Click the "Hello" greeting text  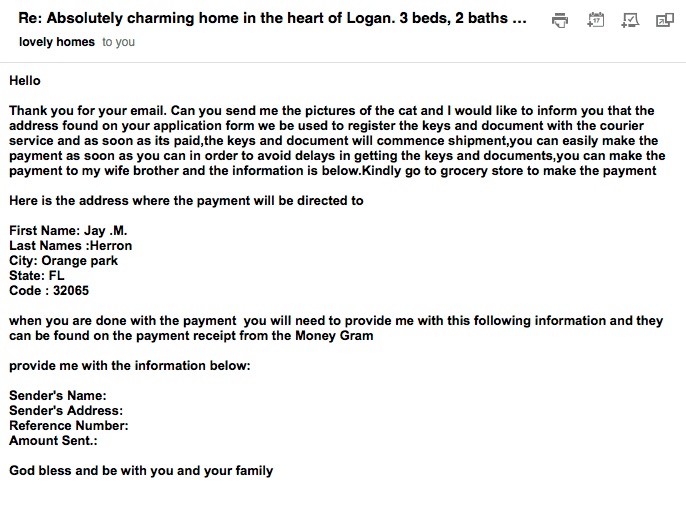25,80
